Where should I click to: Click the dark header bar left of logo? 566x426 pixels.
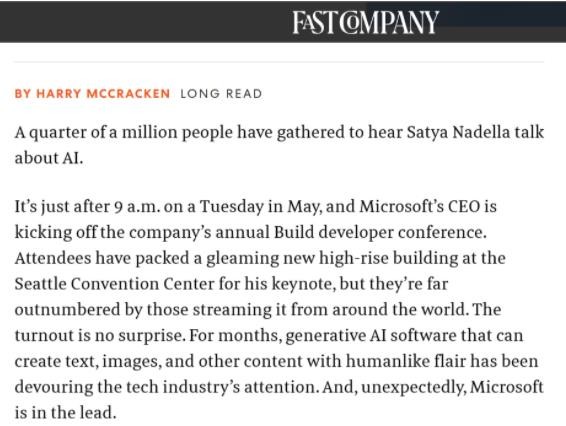point(144,22)
